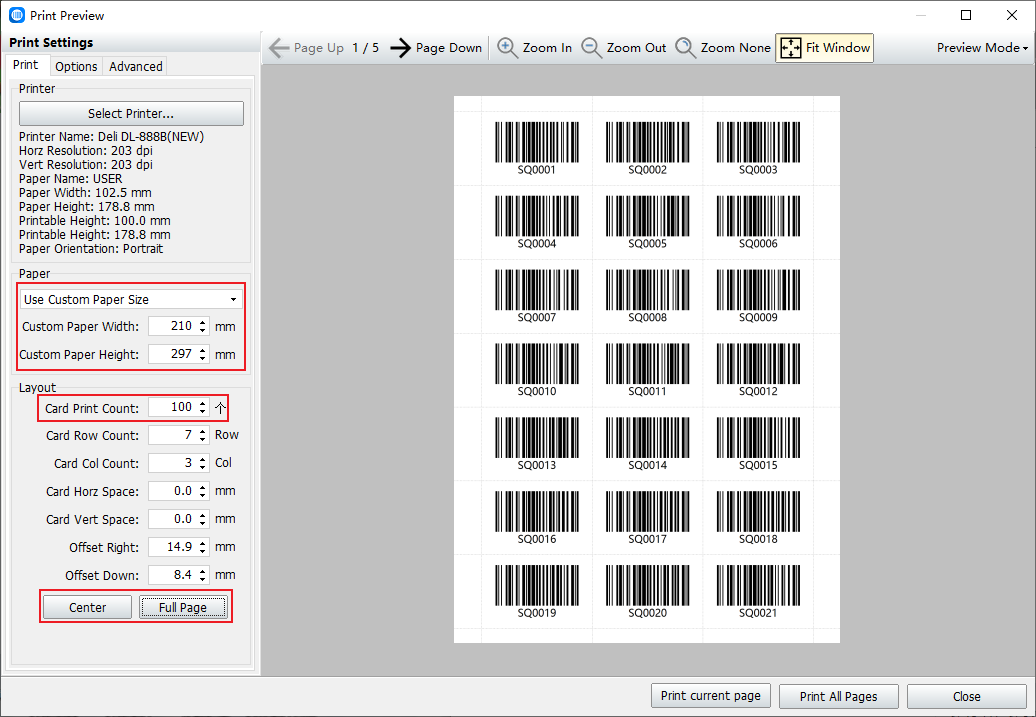This screenshot has height=717, width=1036.
Task: Close the window with the title bar X
Action: pyautogui.click(x=1012, y=15)
